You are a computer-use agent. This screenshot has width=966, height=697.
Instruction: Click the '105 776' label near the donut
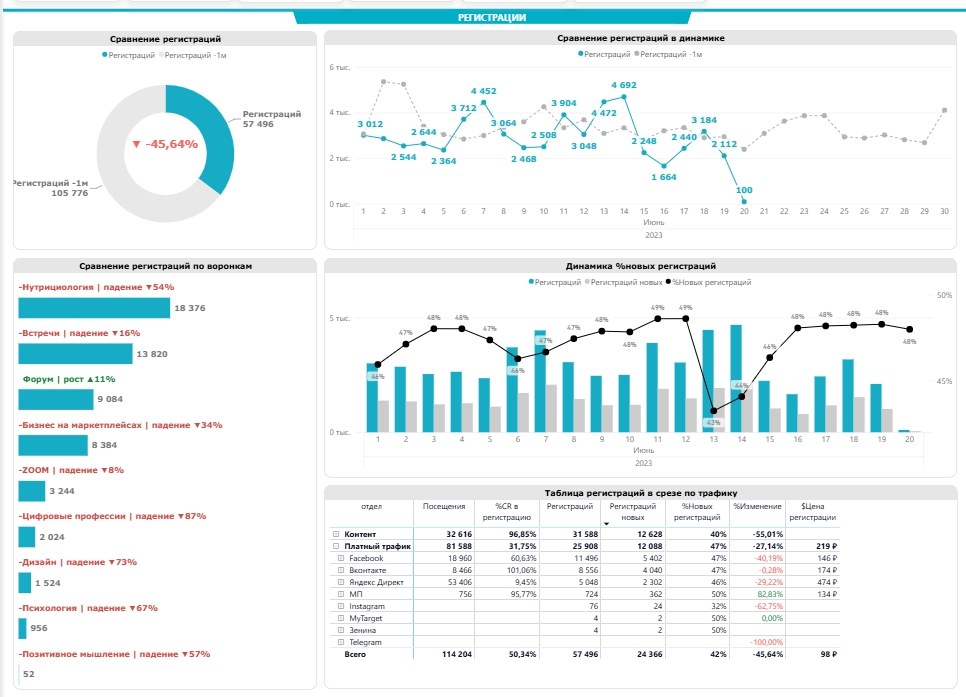[70, 193]
